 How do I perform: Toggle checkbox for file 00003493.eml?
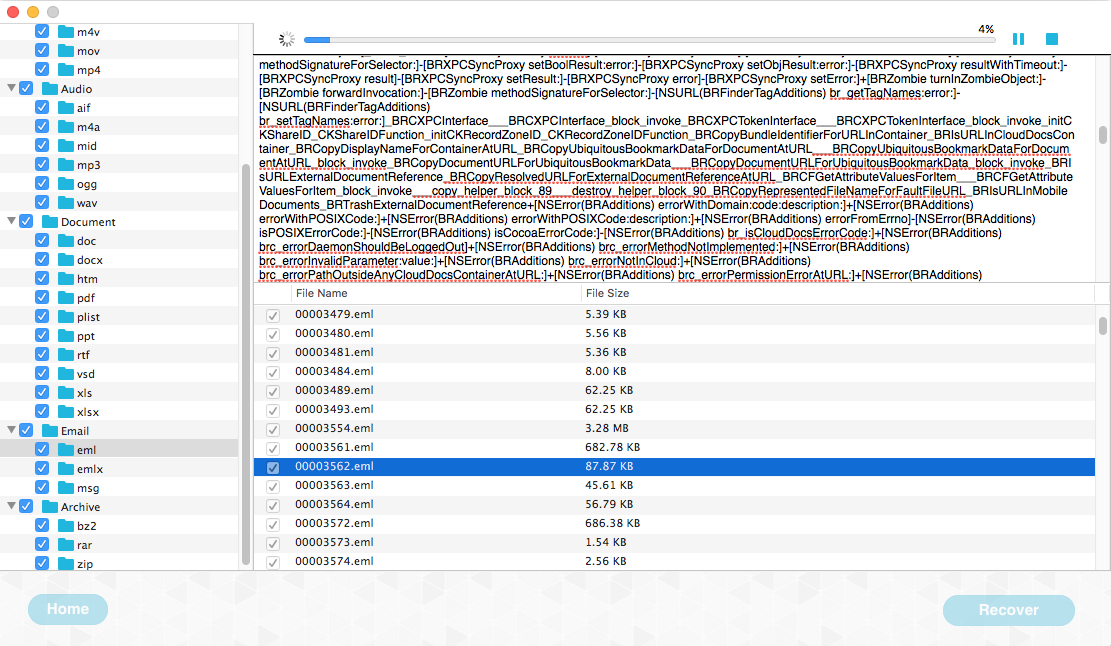[x=273, y=410]
